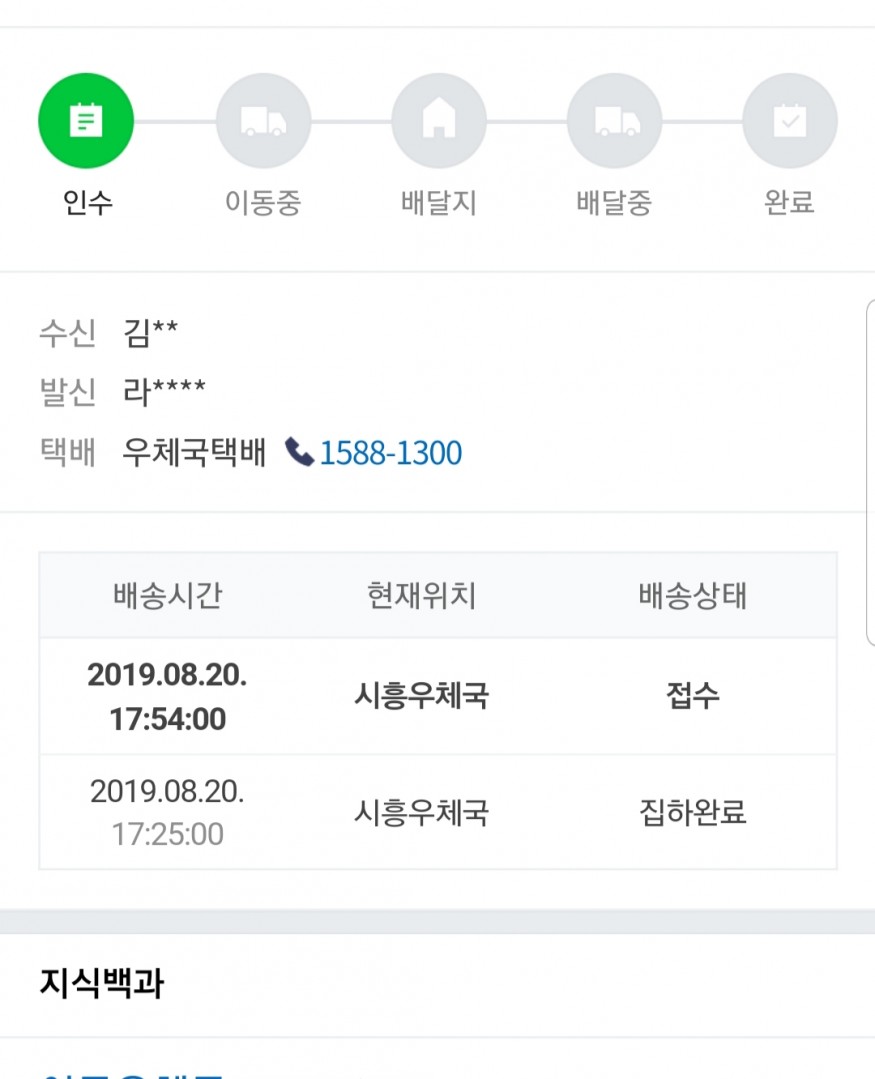Click the 현재위치 column header
Screen dimensions: 875x1079
(x=422, y=595)
